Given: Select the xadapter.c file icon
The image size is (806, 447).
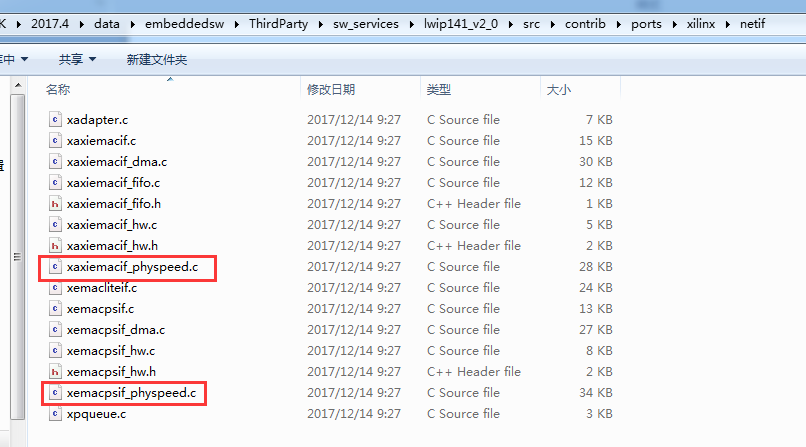Looking at the screenshot, I should tap(55, 119).
